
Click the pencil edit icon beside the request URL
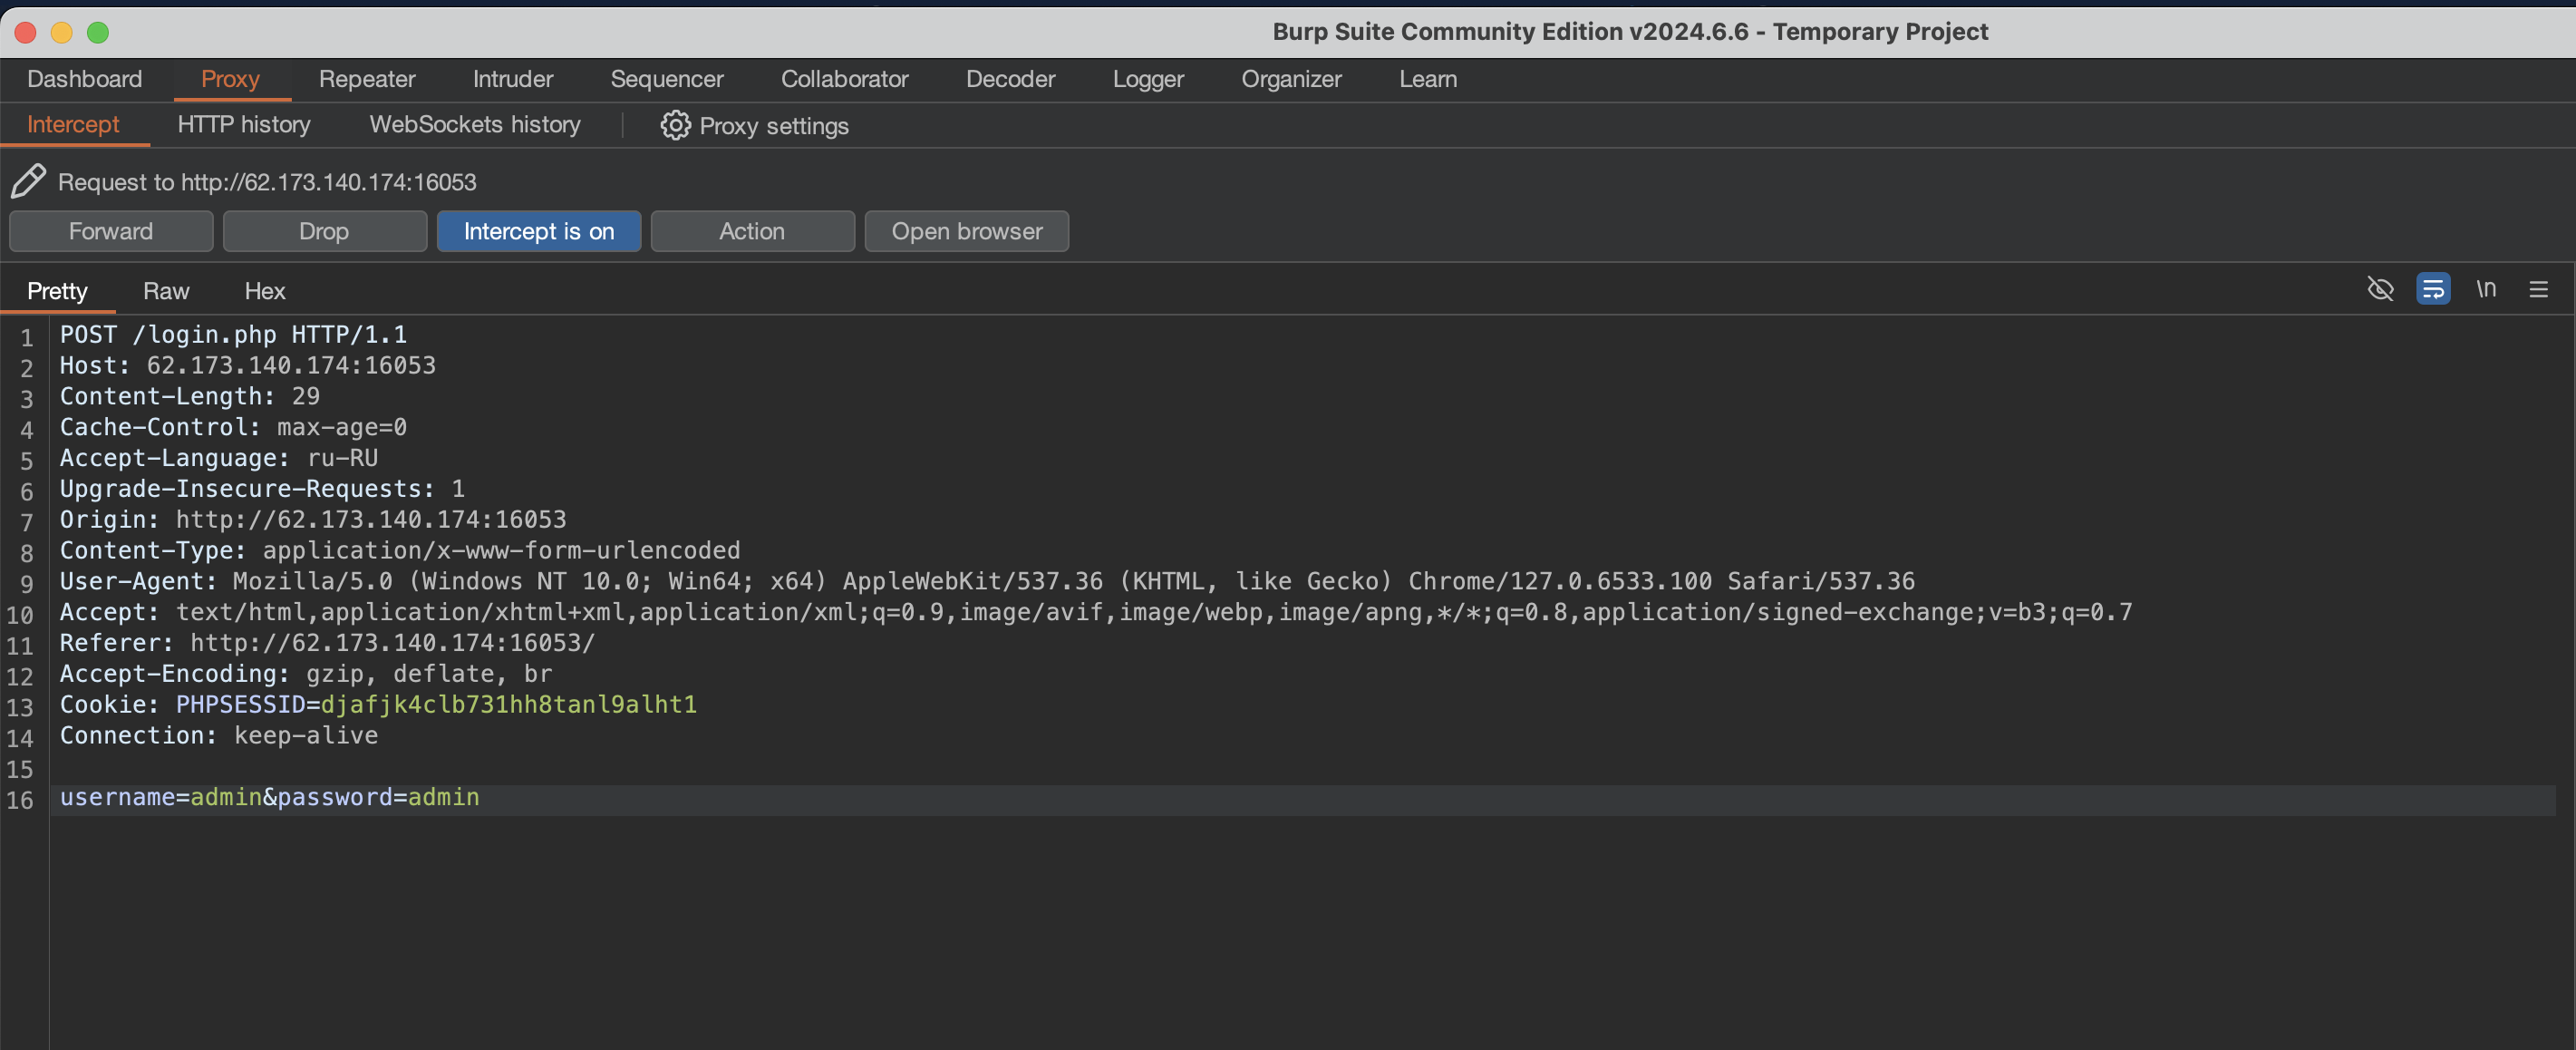[x=28, y=181]
